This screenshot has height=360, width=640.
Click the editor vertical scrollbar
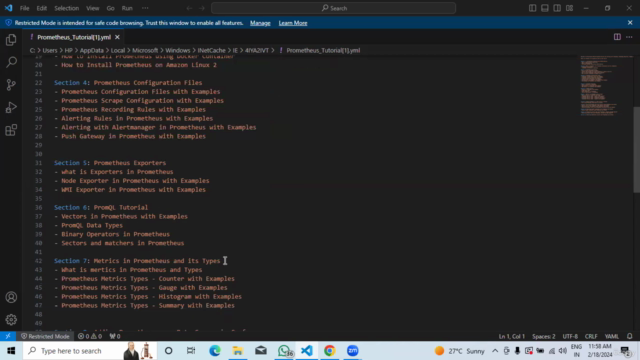coord(636,149)
